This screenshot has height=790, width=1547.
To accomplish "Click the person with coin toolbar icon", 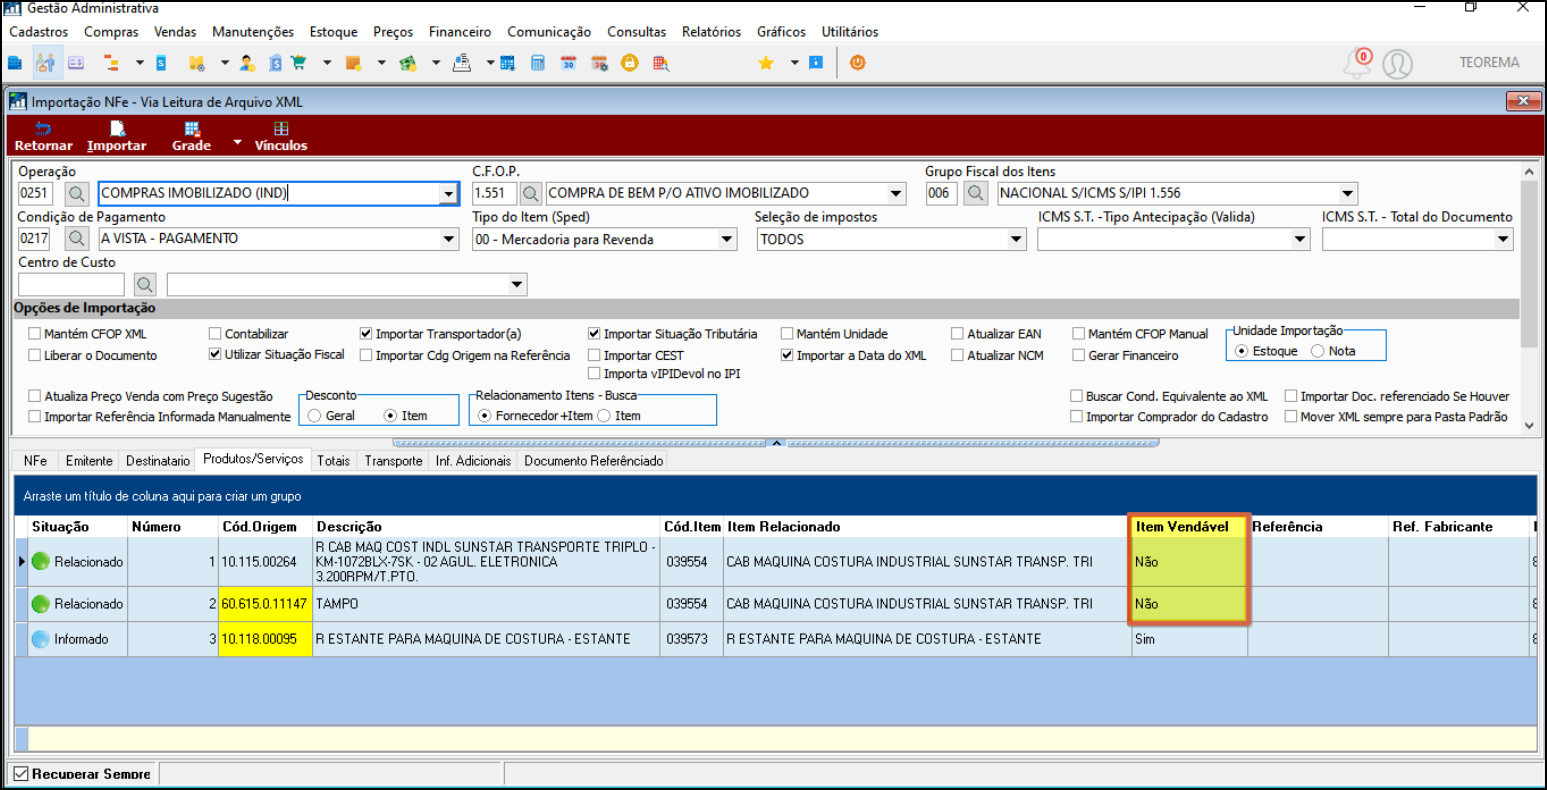I will click(247, 63).
